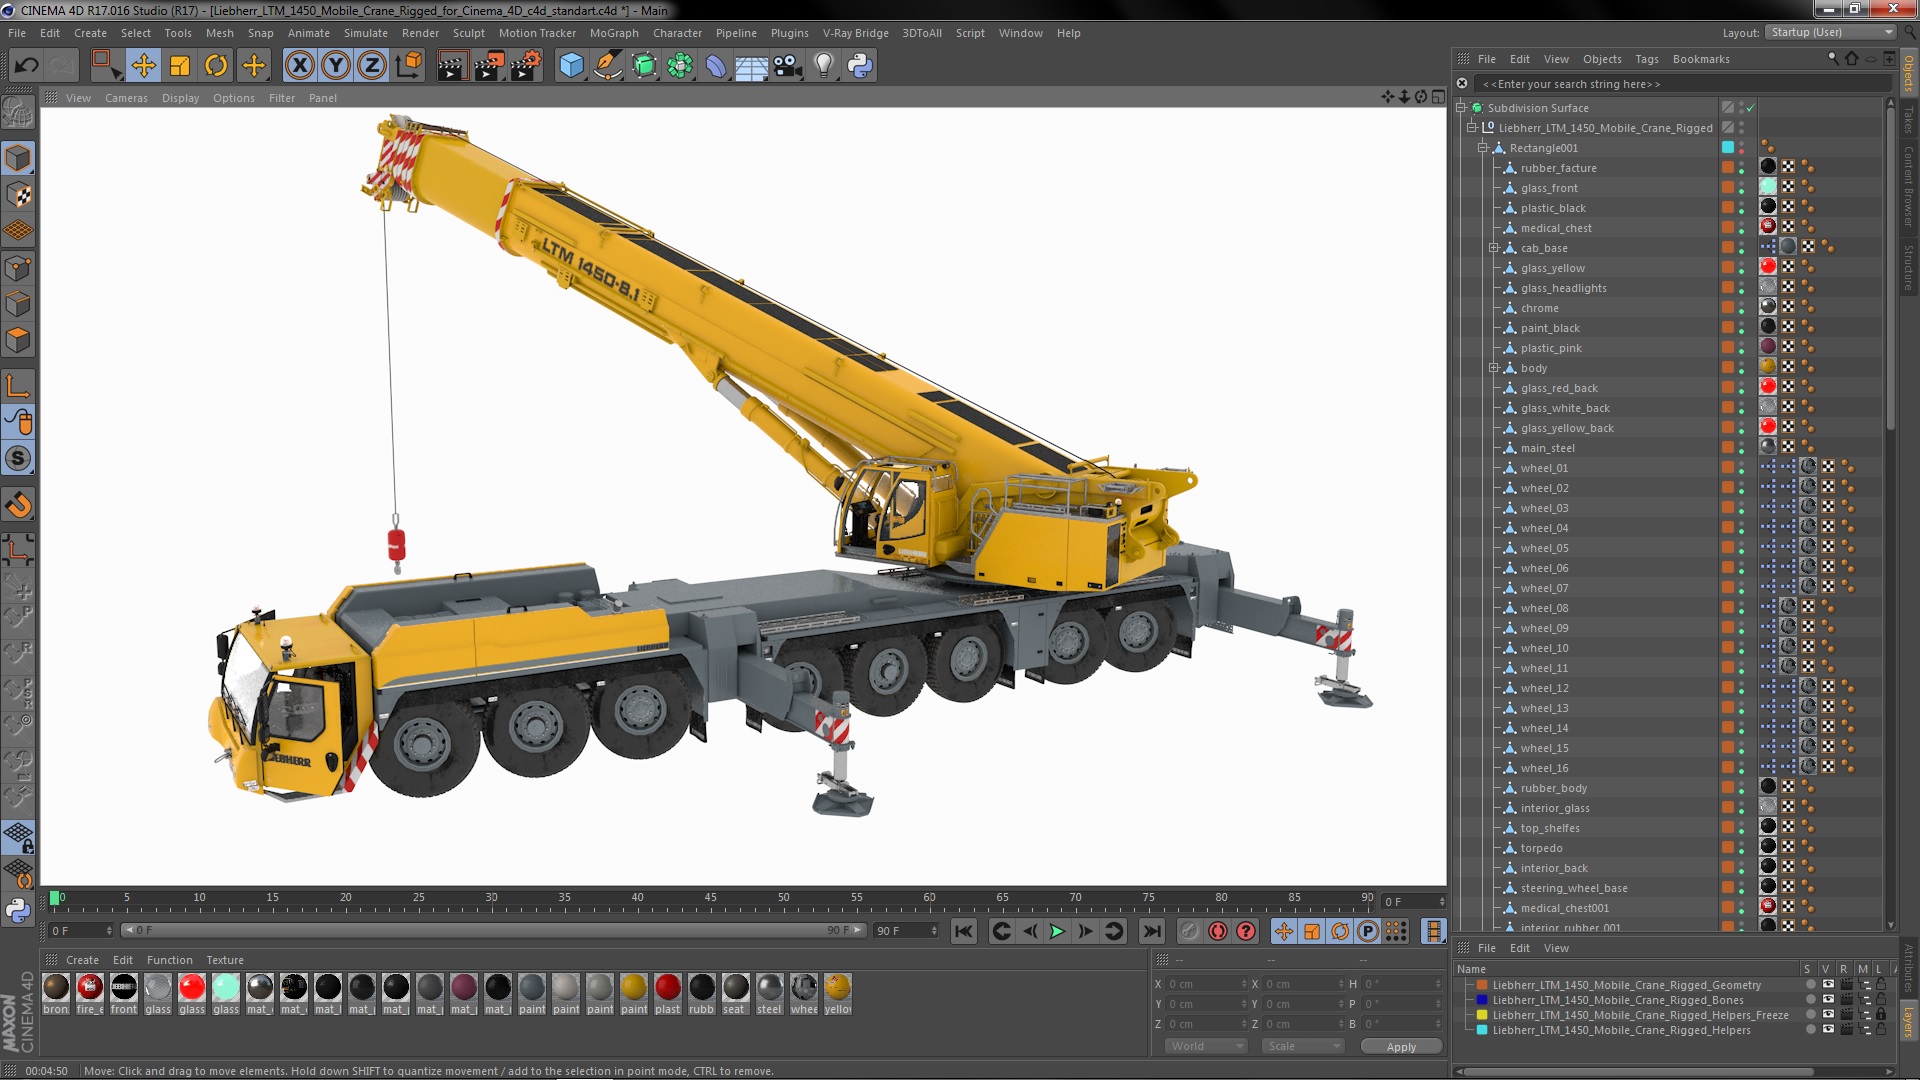The height and width of the screenshot is (1080, 1920).
Task: Toggle solo dot for Rigged_Geometry layer
Action: coord(1810,985)
